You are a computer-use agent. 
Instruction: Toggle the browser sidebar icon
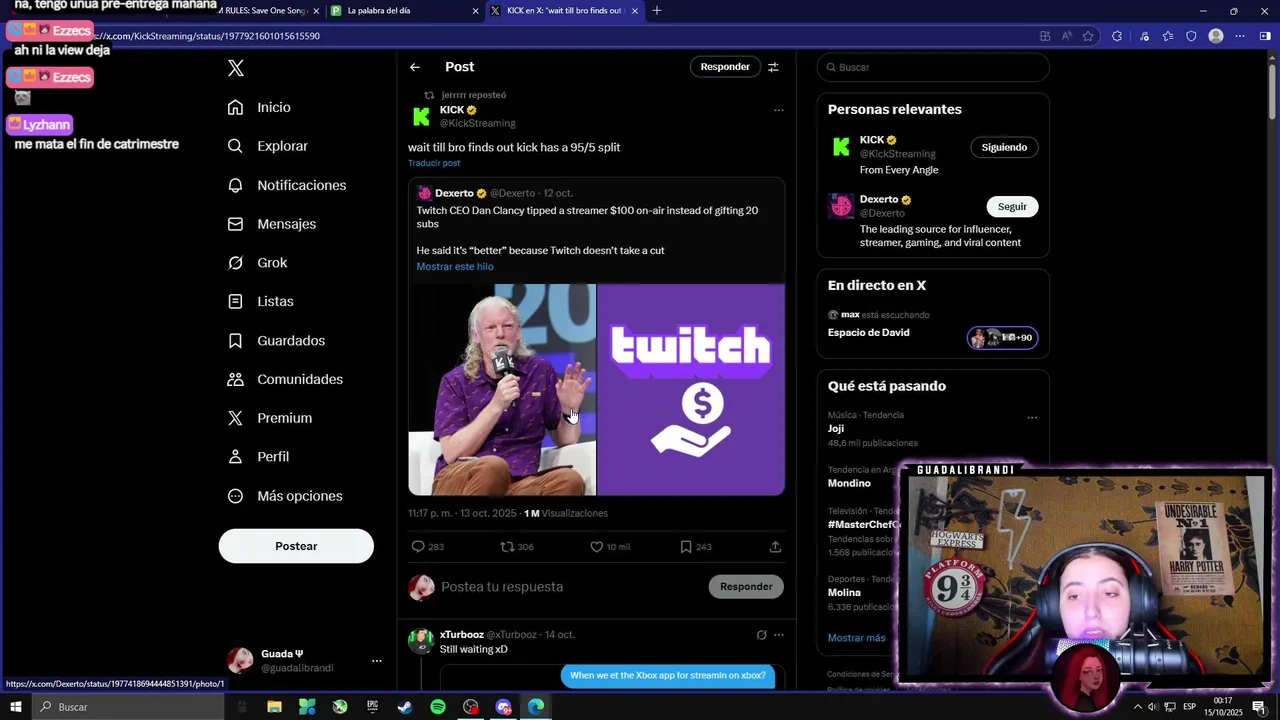click(x=1265, y=36)
